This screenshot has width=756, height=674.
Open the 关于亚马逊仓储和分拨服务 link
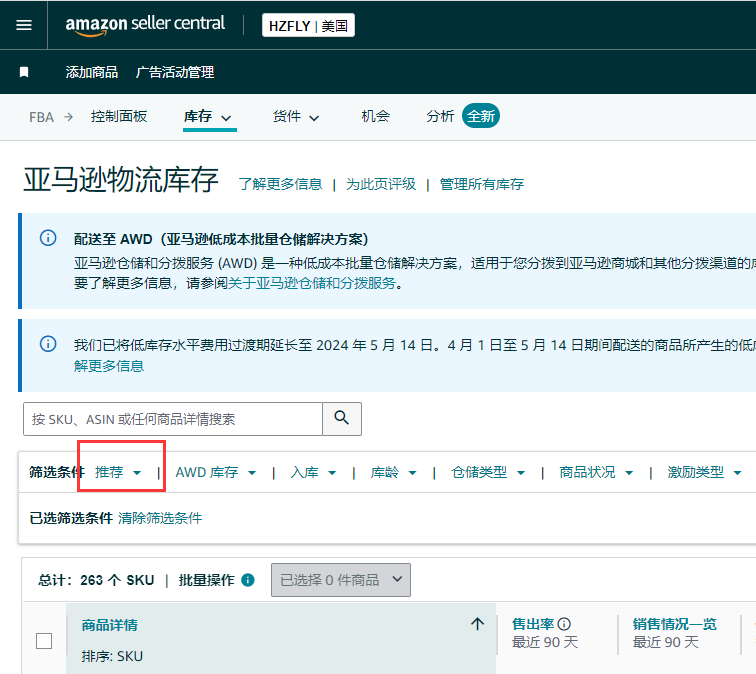[312, 283]
